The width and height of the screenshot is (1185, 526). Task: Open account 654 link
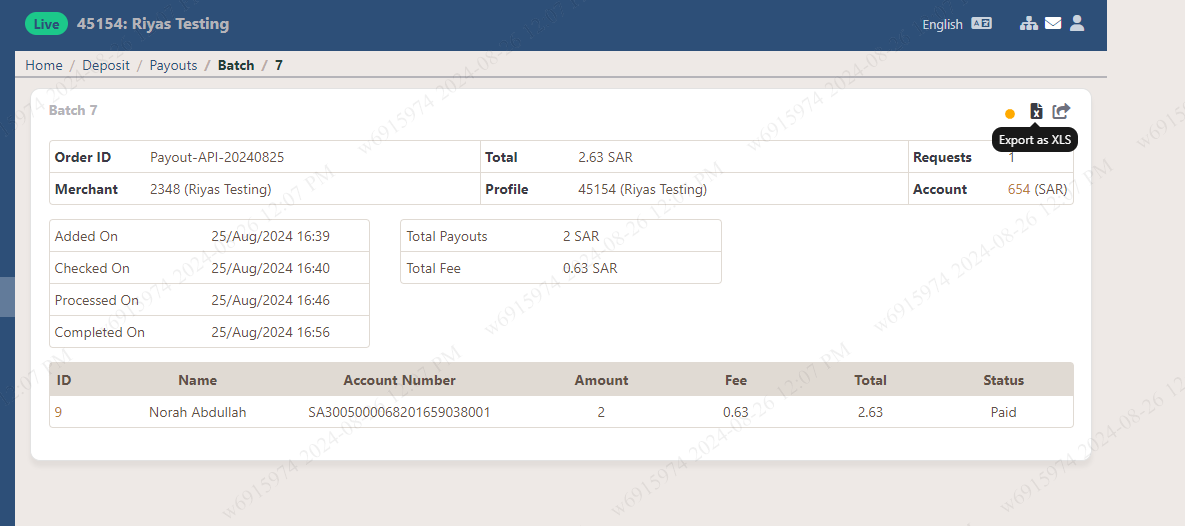click(x=1019, y=189)
